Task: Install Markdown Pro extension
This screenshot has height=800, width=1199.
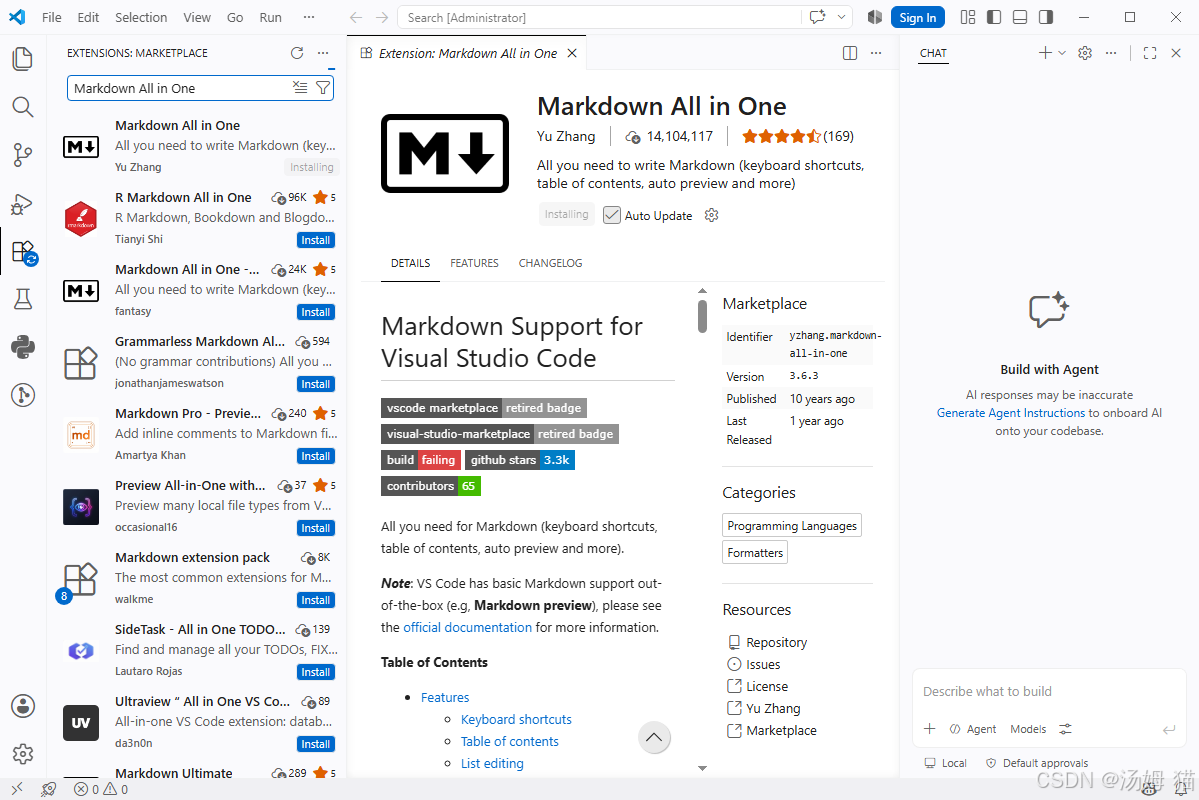Action: click(315, 456)
